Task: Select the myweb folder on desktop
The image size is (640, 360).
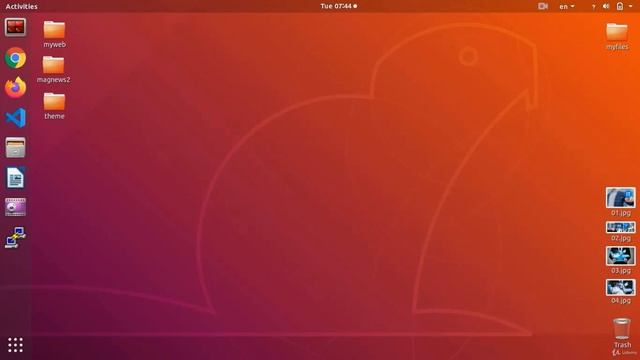Action: (54, 34)
